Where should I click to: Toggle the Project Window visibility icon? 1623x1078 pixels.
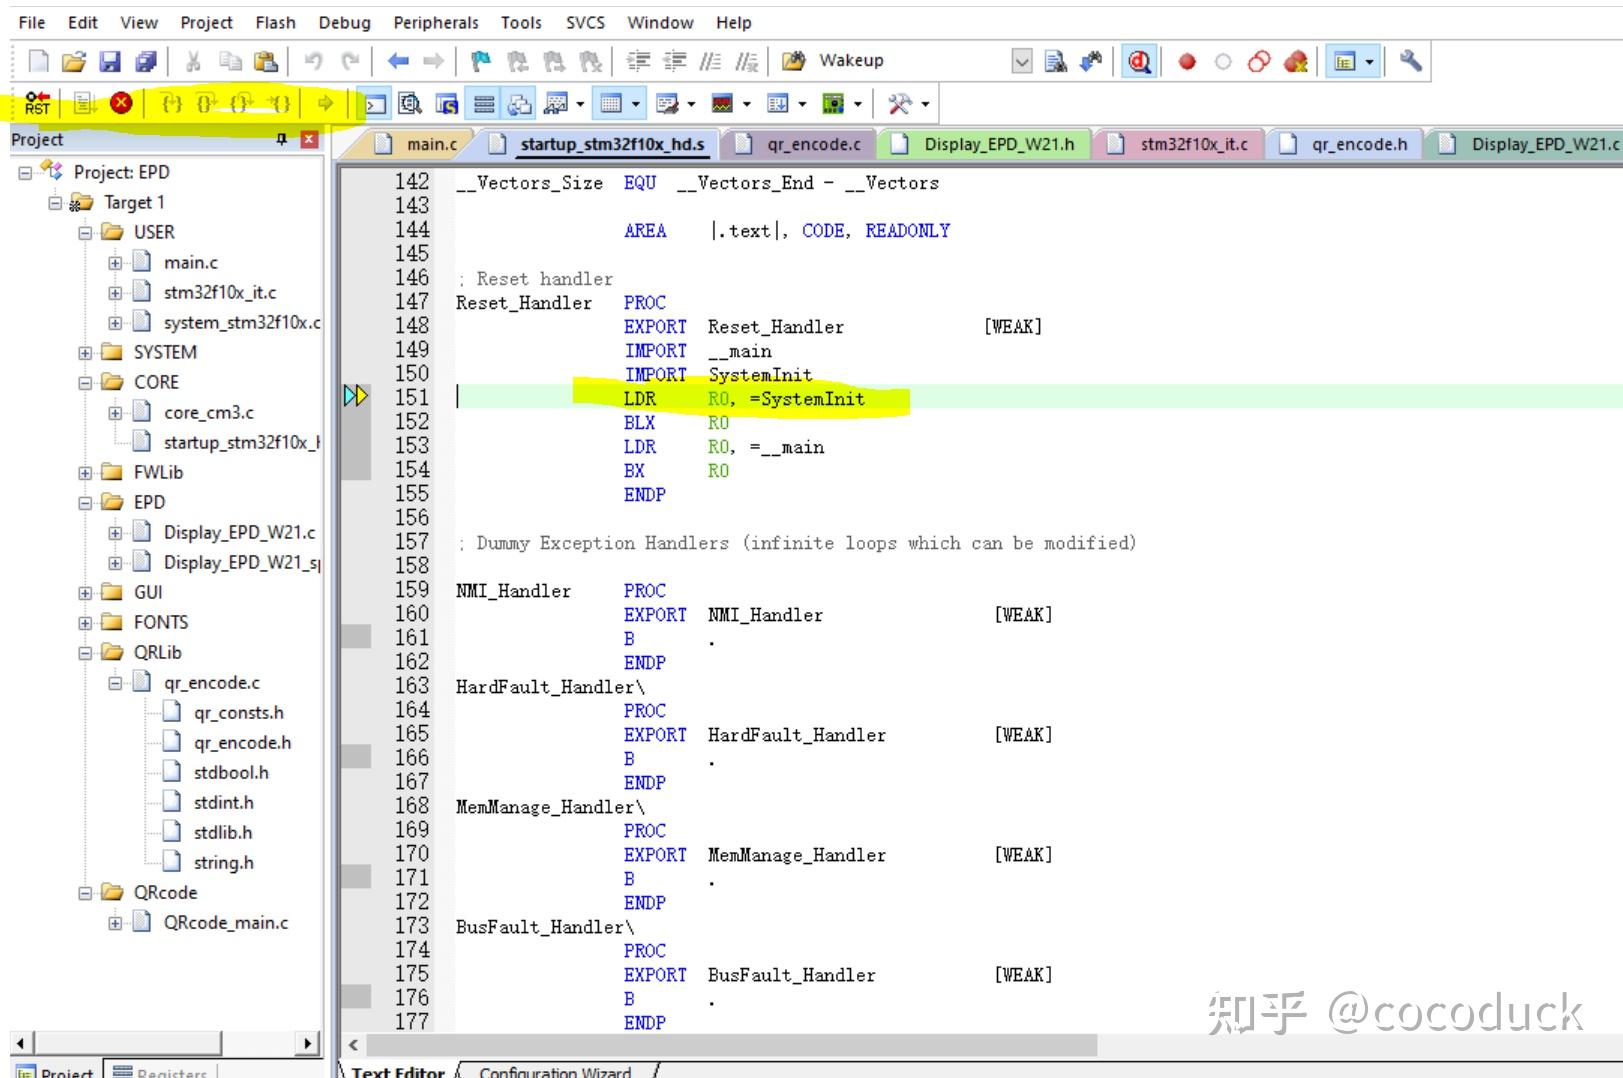1344,61
